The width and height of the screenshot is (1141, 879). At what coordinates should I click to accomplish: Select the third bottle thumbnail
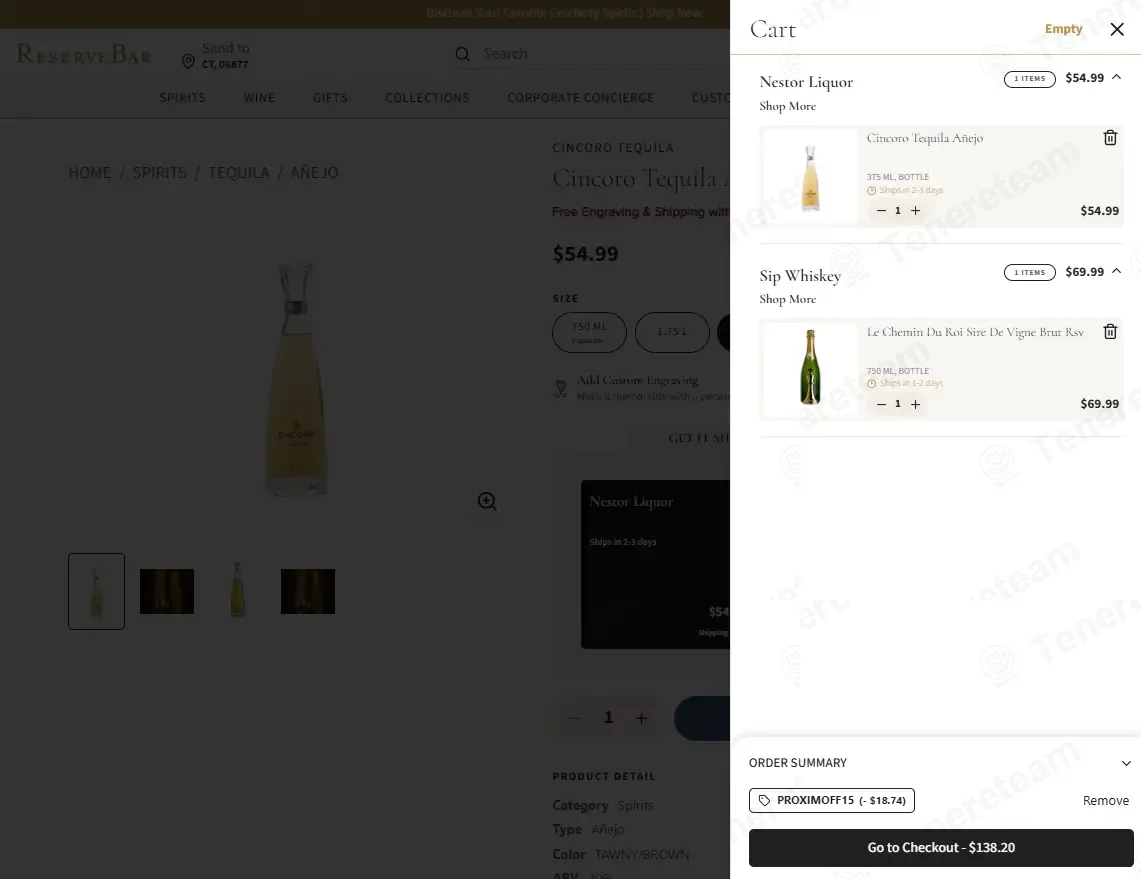[x=237, y=590]
